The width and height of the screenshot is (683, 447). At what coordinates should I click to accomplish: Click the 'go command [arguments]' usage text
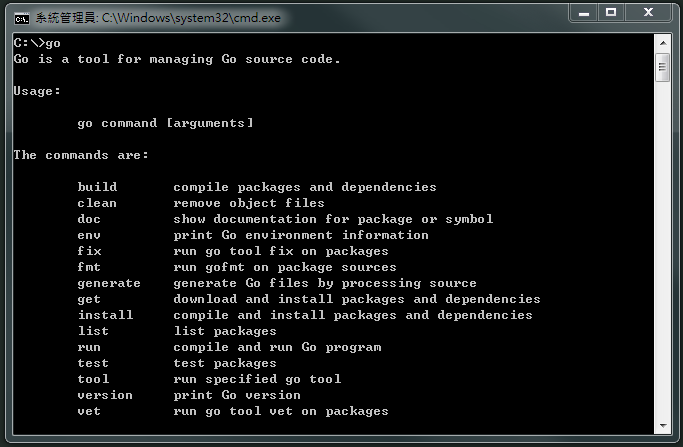(x=165, y=123)
